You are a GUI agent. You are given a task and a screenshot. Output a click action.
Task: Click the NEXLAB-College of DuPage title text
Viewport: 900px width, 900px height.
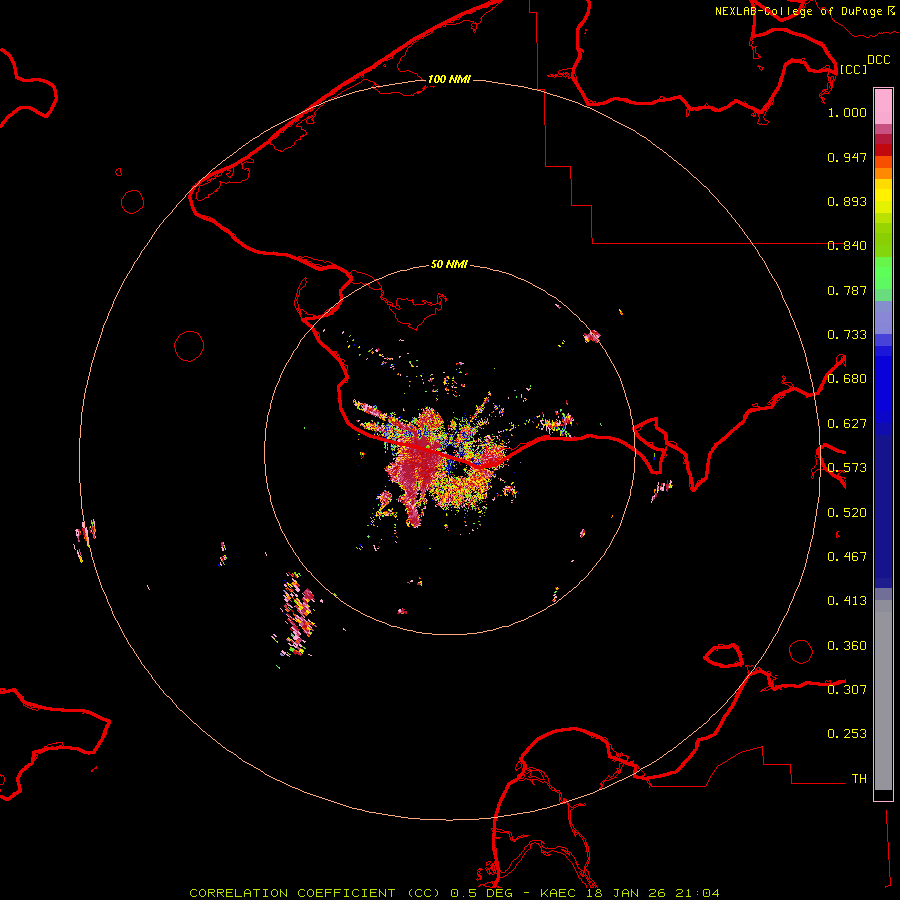pos(801,11)
